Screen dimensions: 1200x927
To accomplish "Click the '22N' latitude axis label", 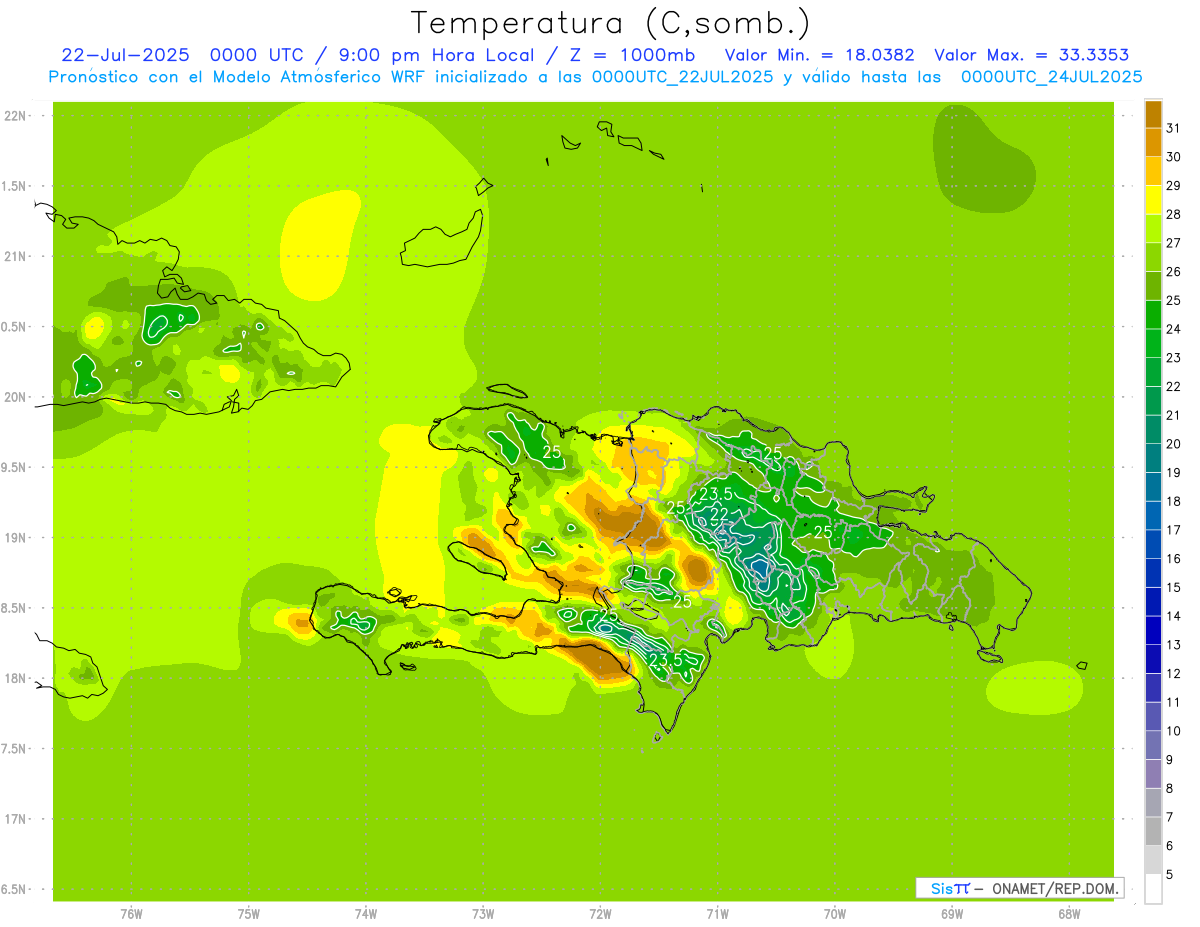I will 15,115.
